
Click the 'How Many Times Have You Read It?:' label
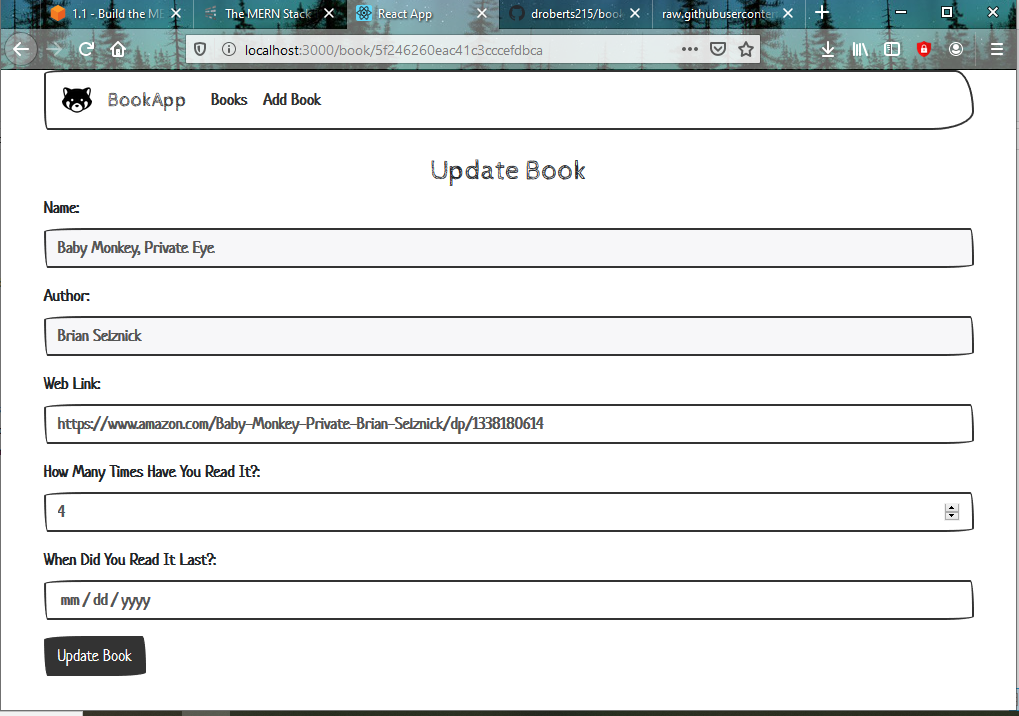click(x=151, y=472)
